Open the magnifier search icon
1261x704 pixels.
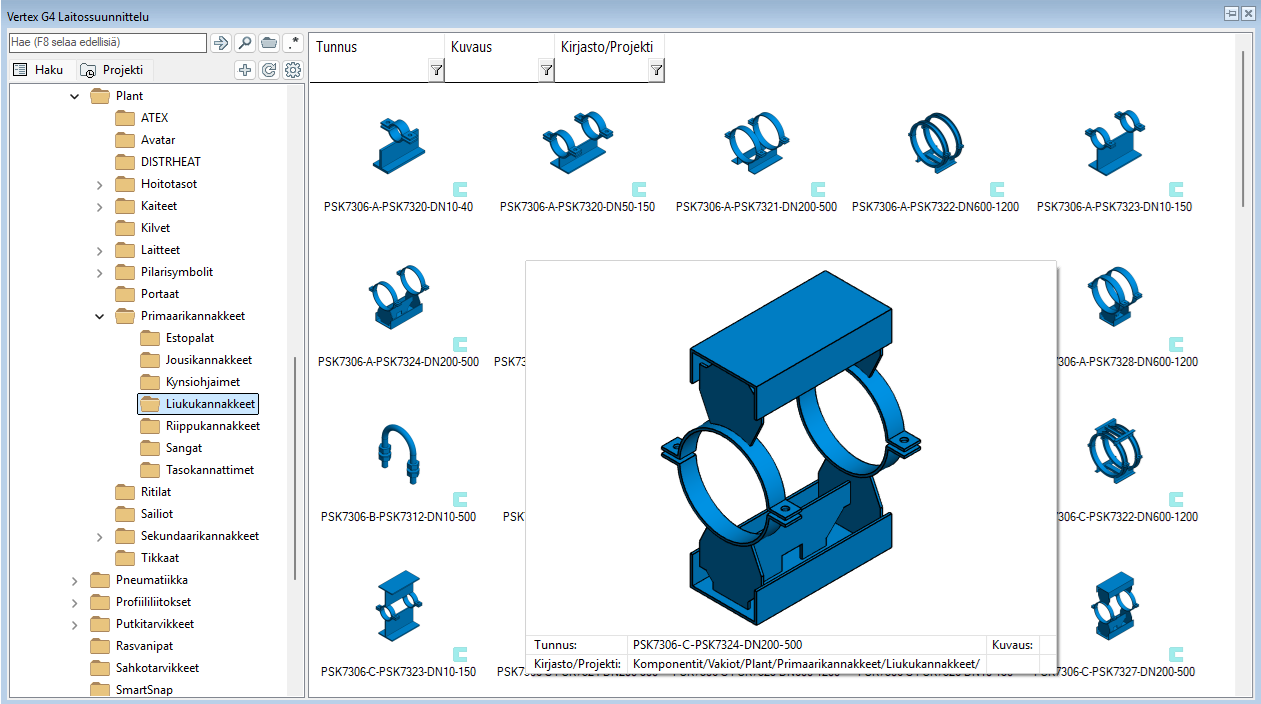point(245,42)
